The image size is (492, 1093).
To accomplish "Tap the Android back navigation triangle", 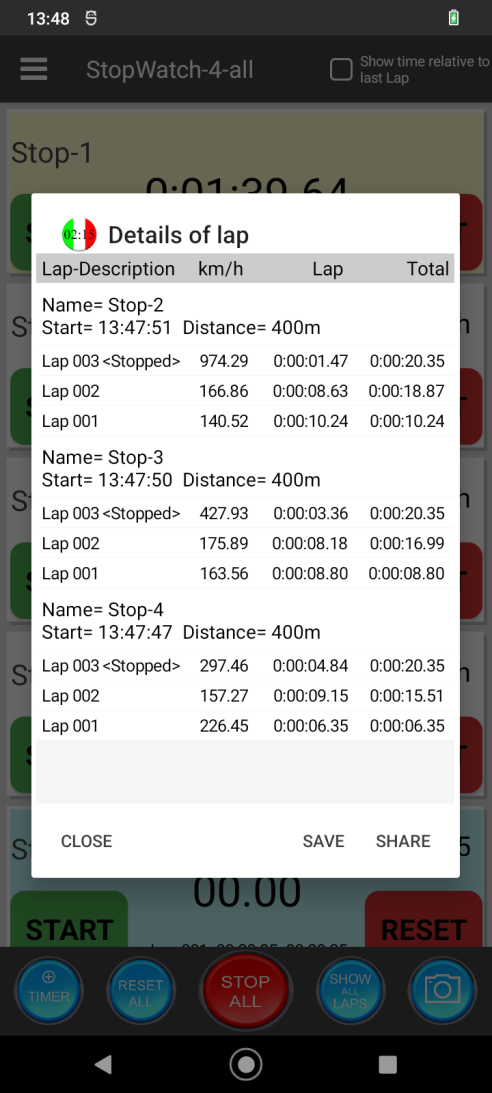I will click(x=103, y=1064).
